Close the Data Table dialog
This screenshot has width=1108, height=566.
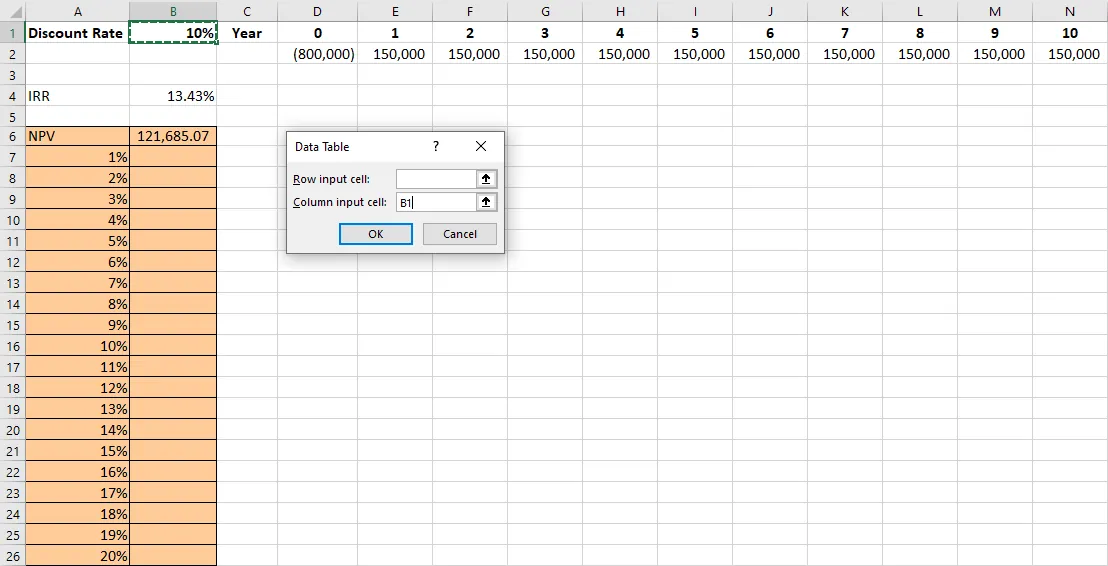[x=481, y=146]
